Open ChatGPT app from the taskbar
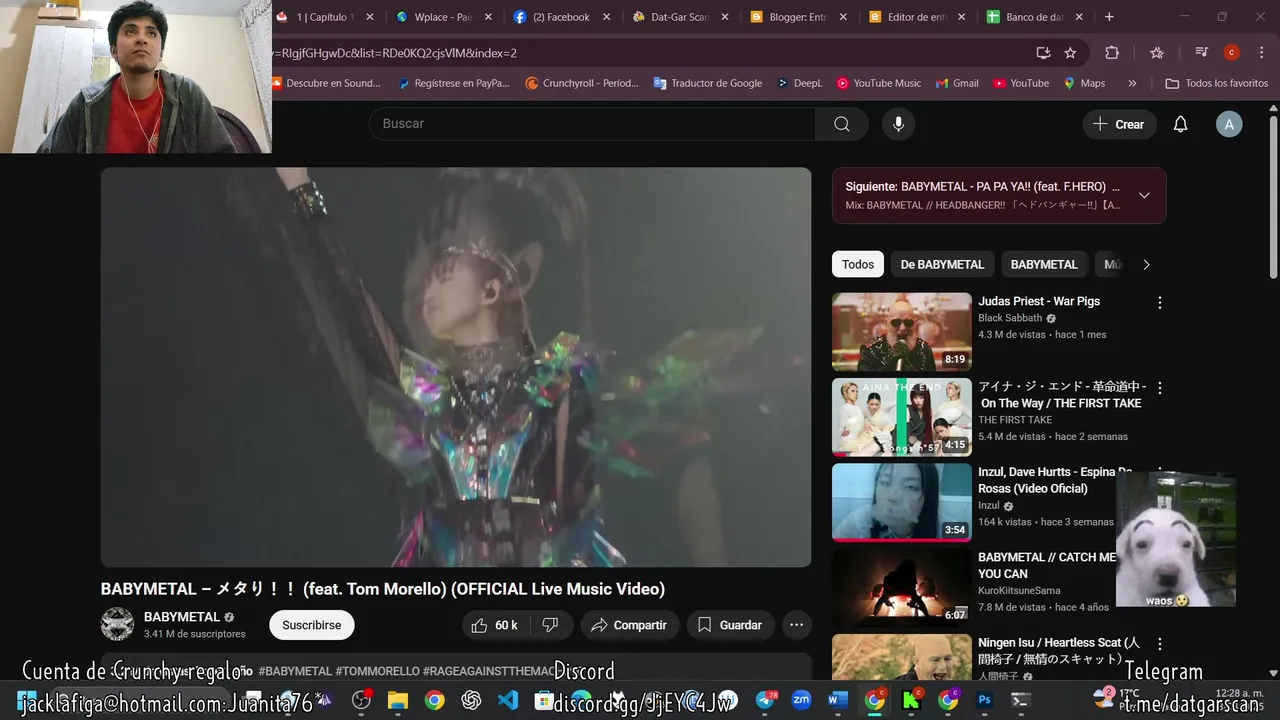The image size is (1280, 720). coord(471,701)
